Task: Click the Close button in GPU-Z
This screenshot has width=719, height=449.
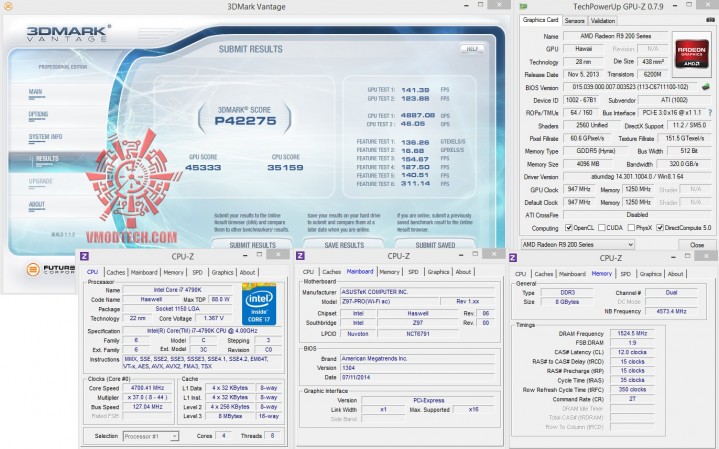Action: click(697, 244)
